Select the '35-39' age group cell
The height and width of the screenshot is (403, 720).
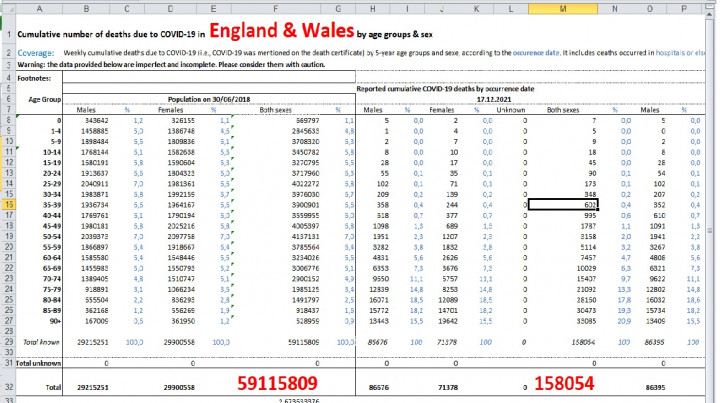coord(39,205)
